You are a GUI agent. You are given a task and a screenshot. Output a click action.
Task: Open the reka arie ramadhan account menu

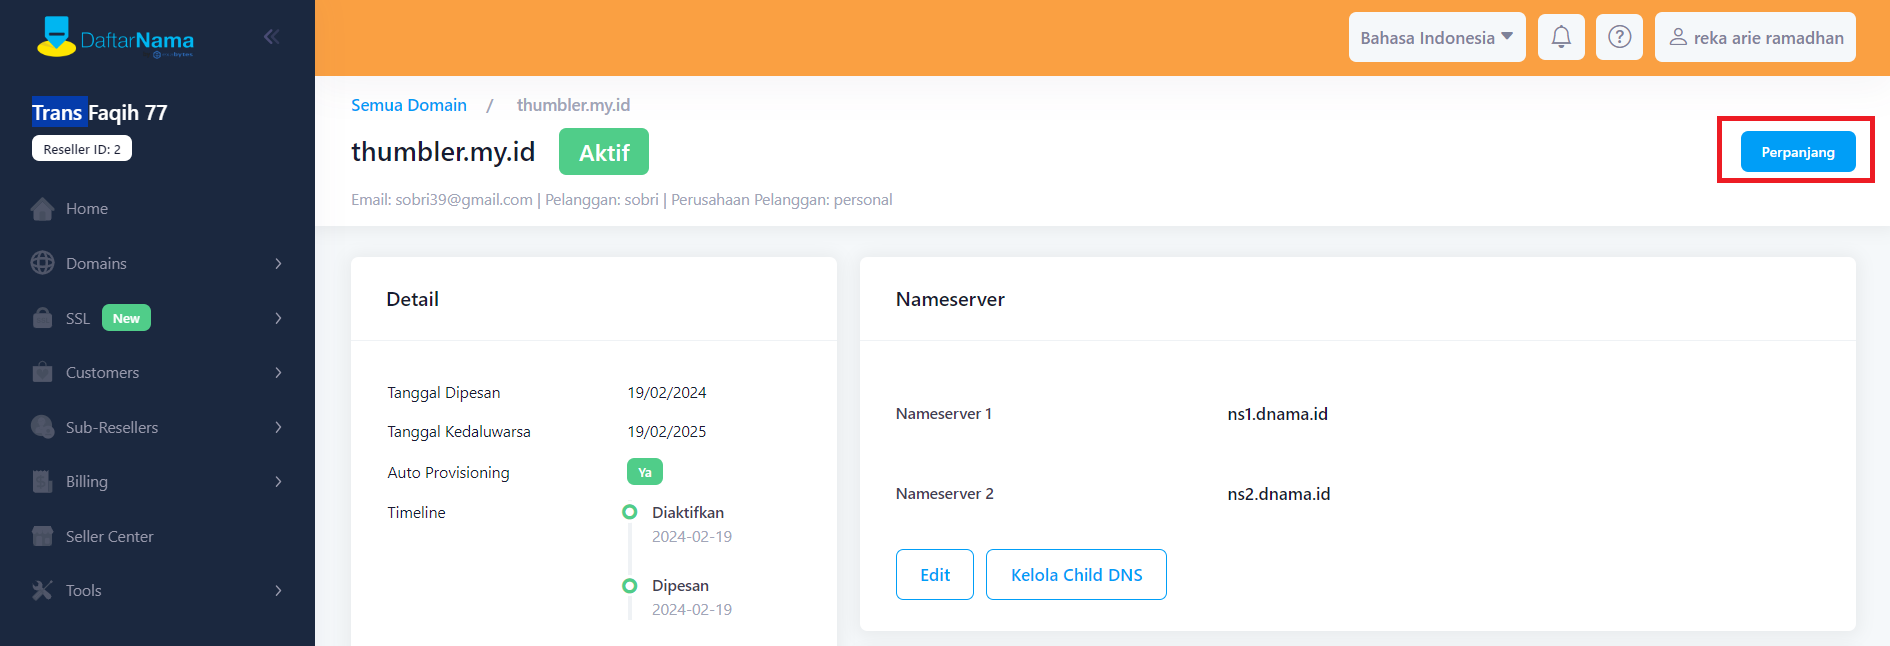[1755, 37]
